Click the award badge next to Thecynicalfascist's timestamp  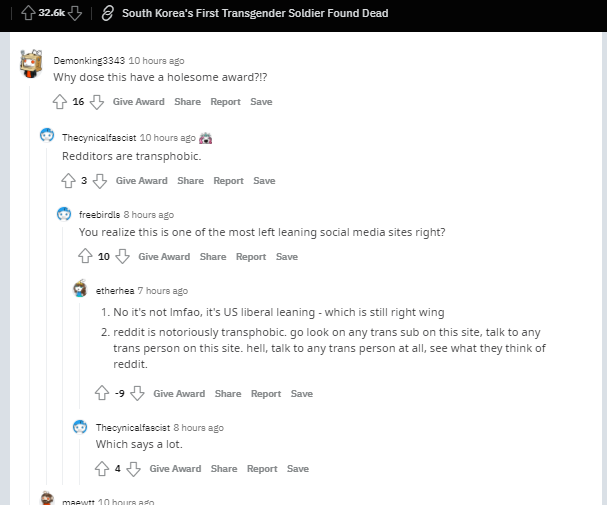coord(205,138)
